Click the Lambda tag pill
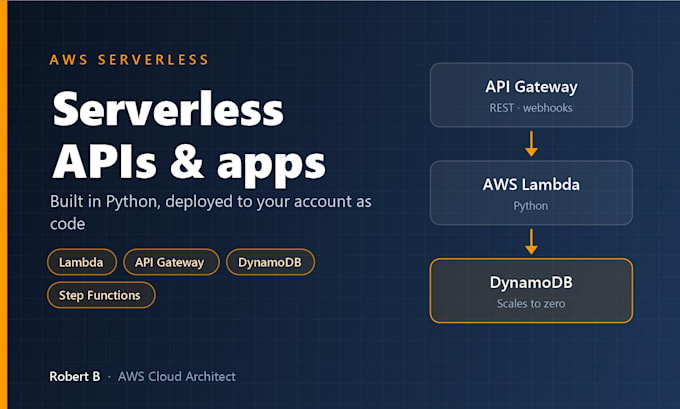The image size is (680, 409). point(82,262)
